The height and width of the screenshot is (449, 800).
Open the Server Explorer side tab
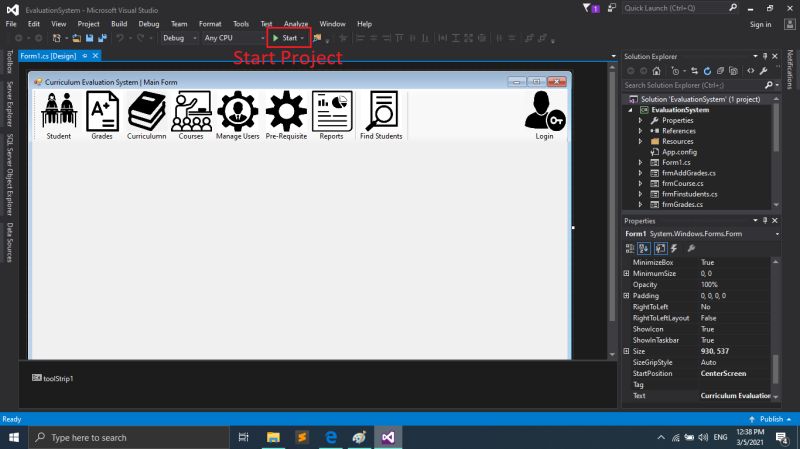point(9,104)
